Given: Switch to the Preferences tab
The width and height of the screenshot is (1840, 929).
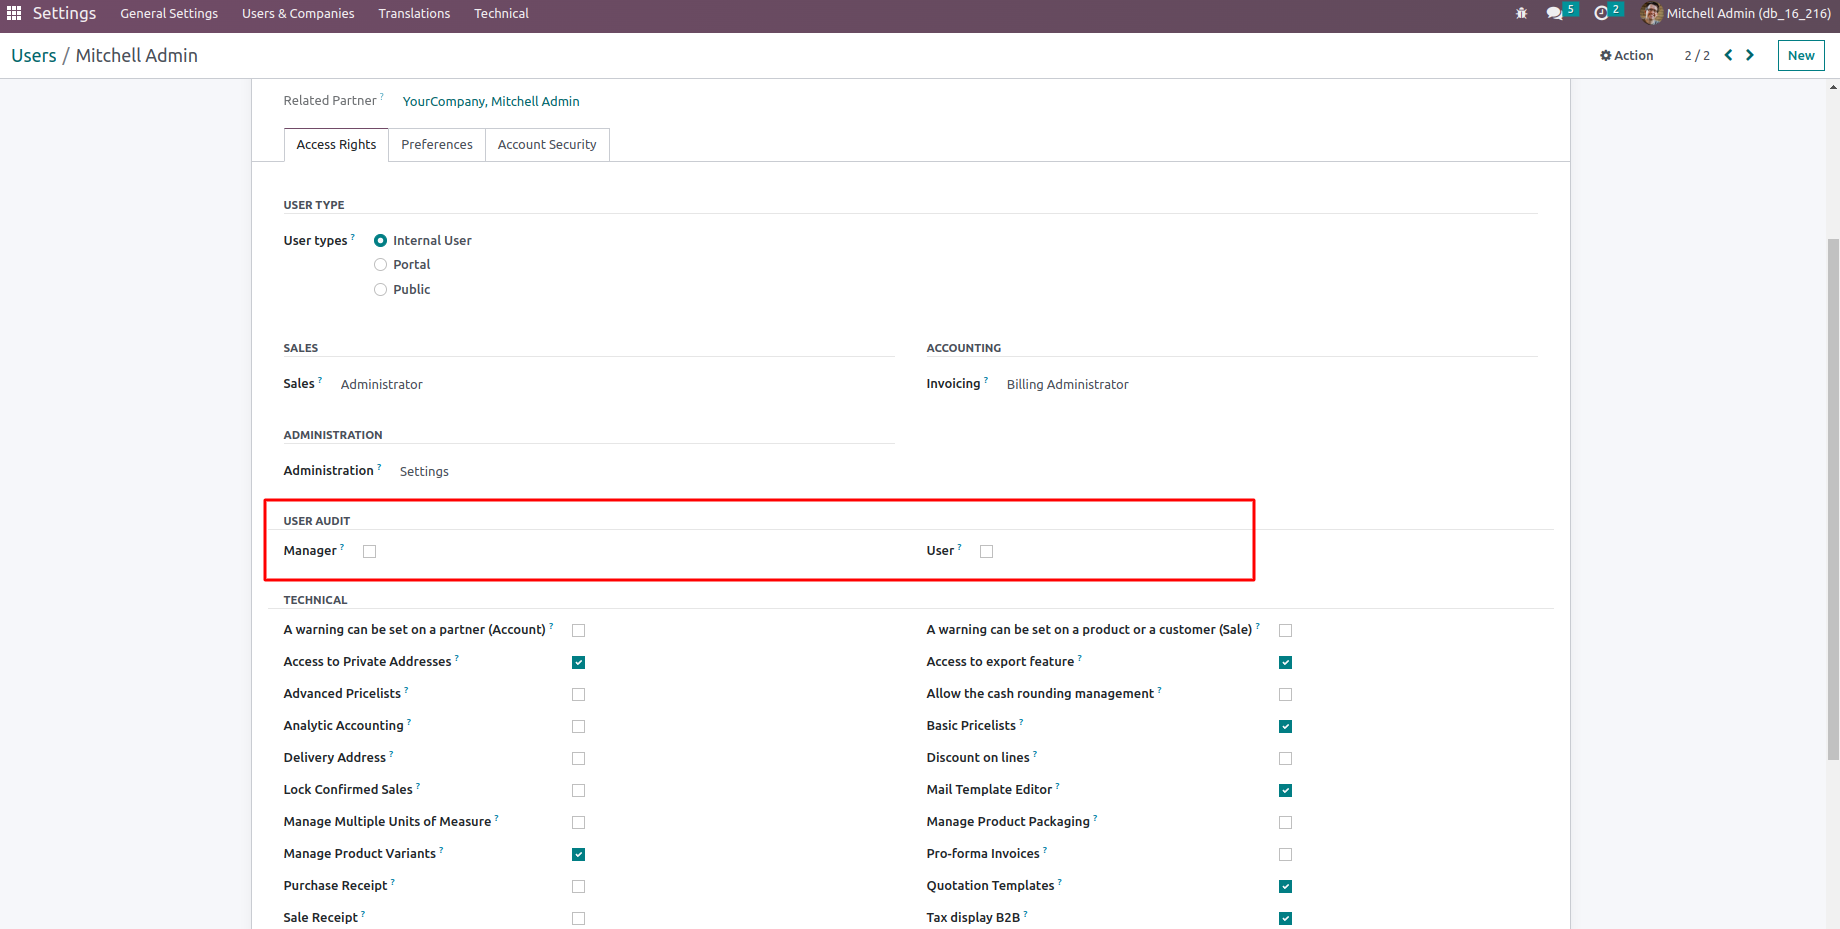Looking at the screenshot, I should click(x=437, y=145).
